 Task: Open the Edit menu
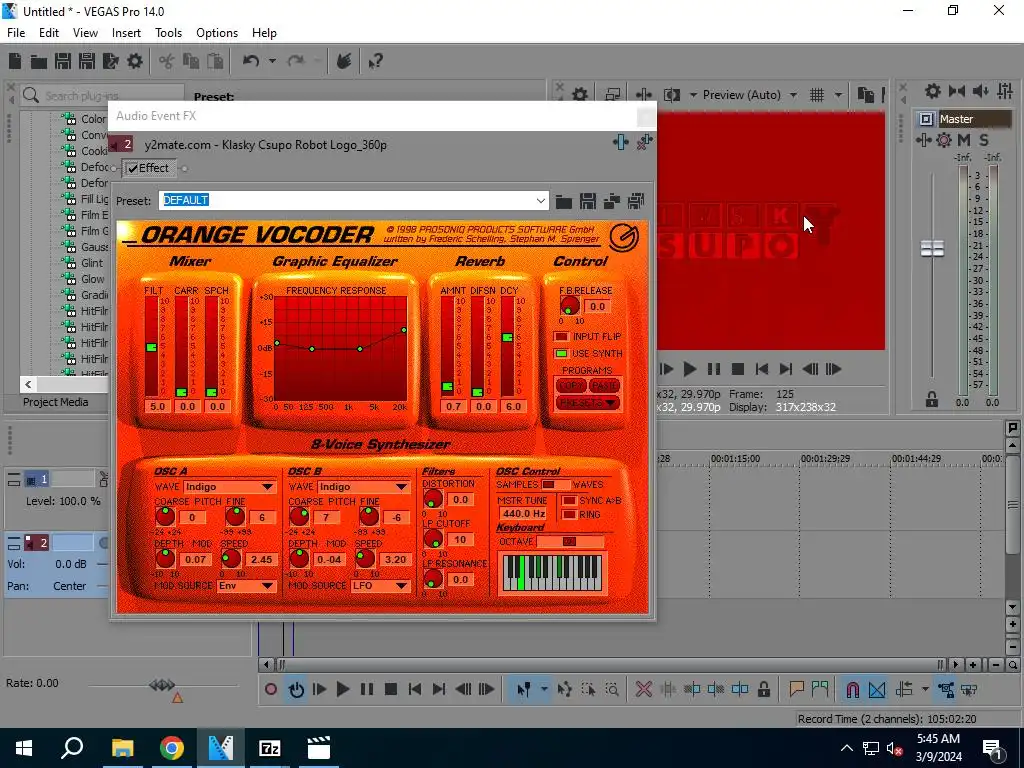tap(49, 33)
